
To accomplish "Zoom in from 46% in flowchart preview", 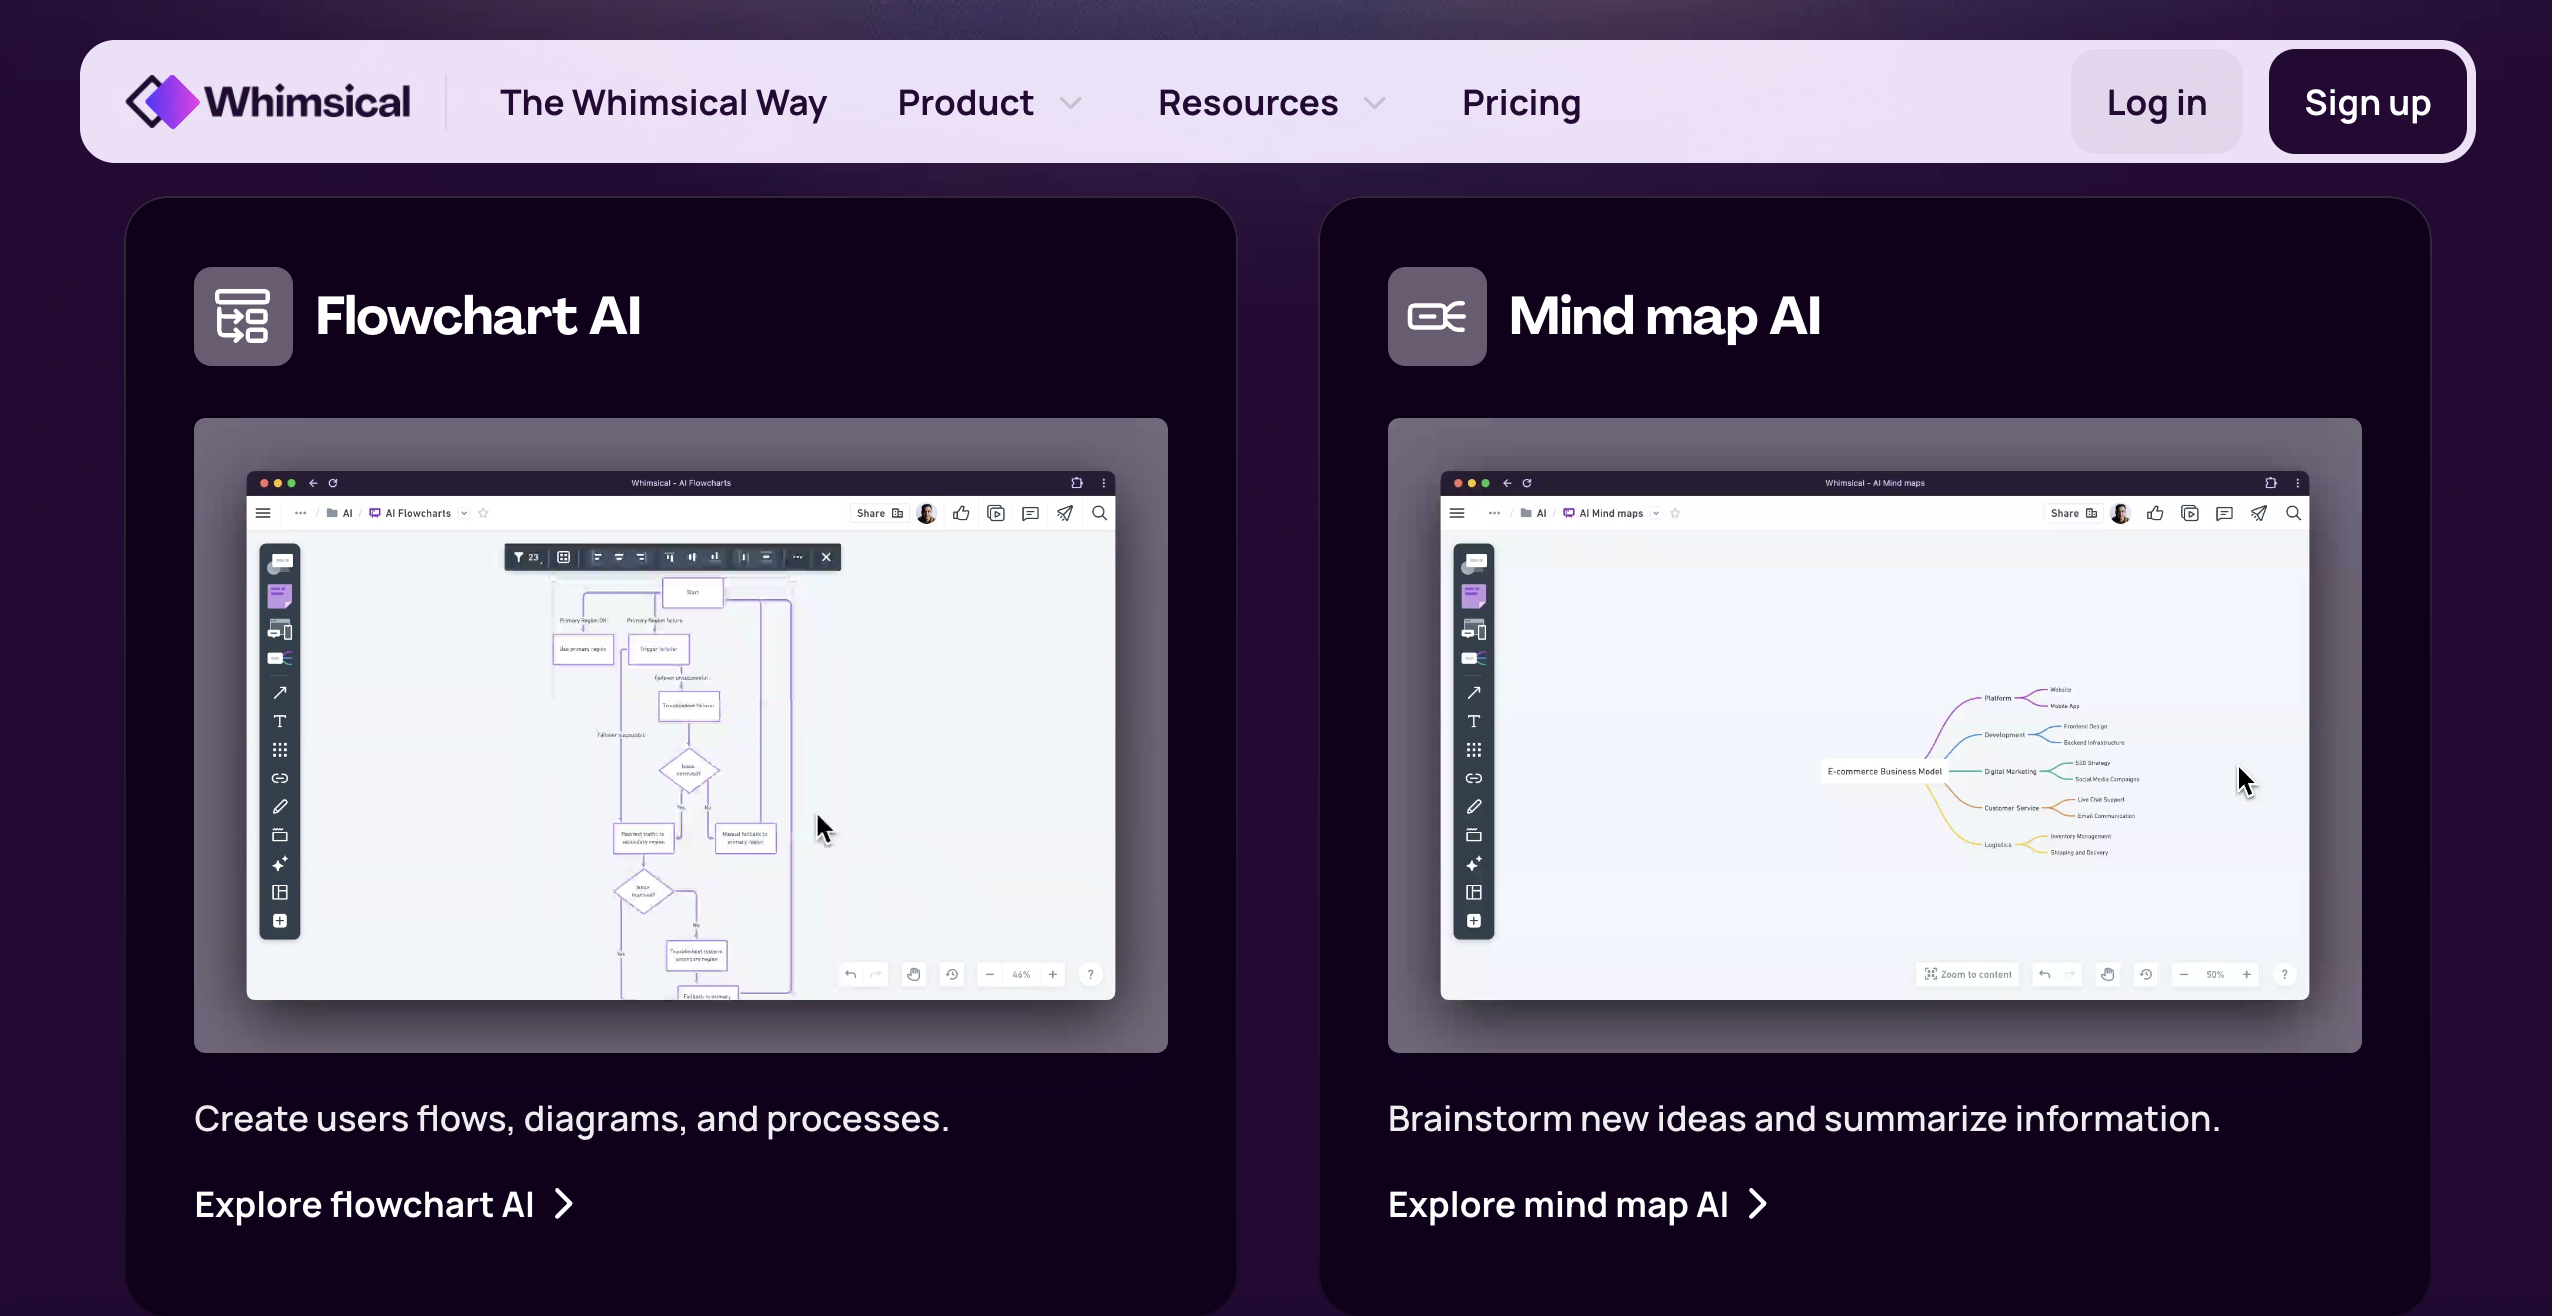I will pyautogui.click(x=1053, y=975).
